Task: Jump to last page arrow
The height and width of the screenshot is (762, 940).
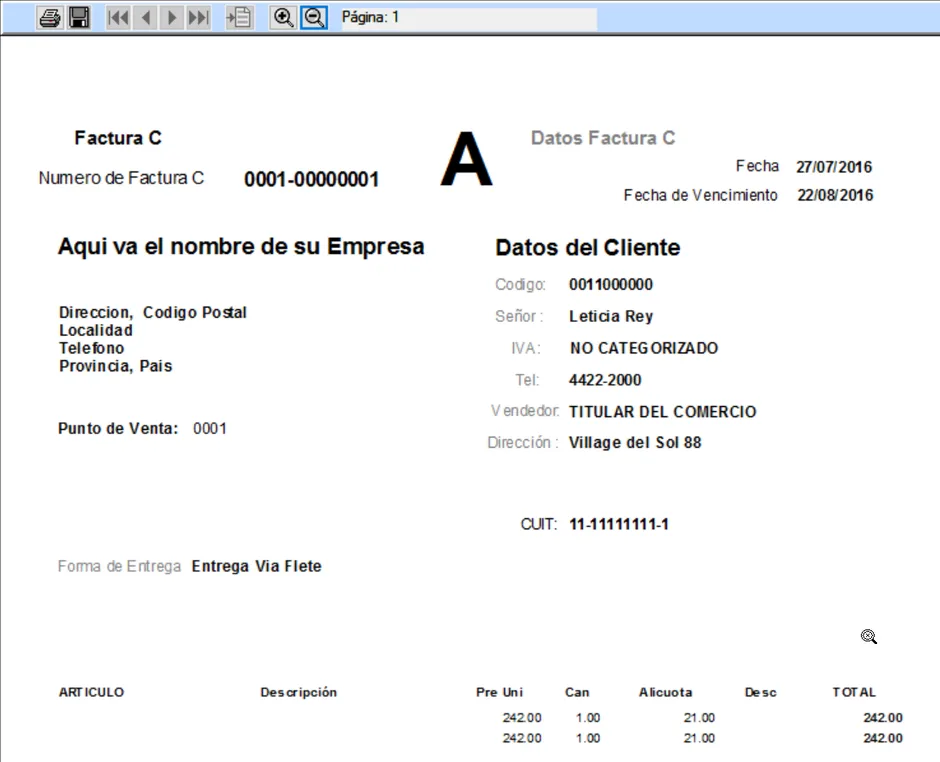Action: (198, 17)
